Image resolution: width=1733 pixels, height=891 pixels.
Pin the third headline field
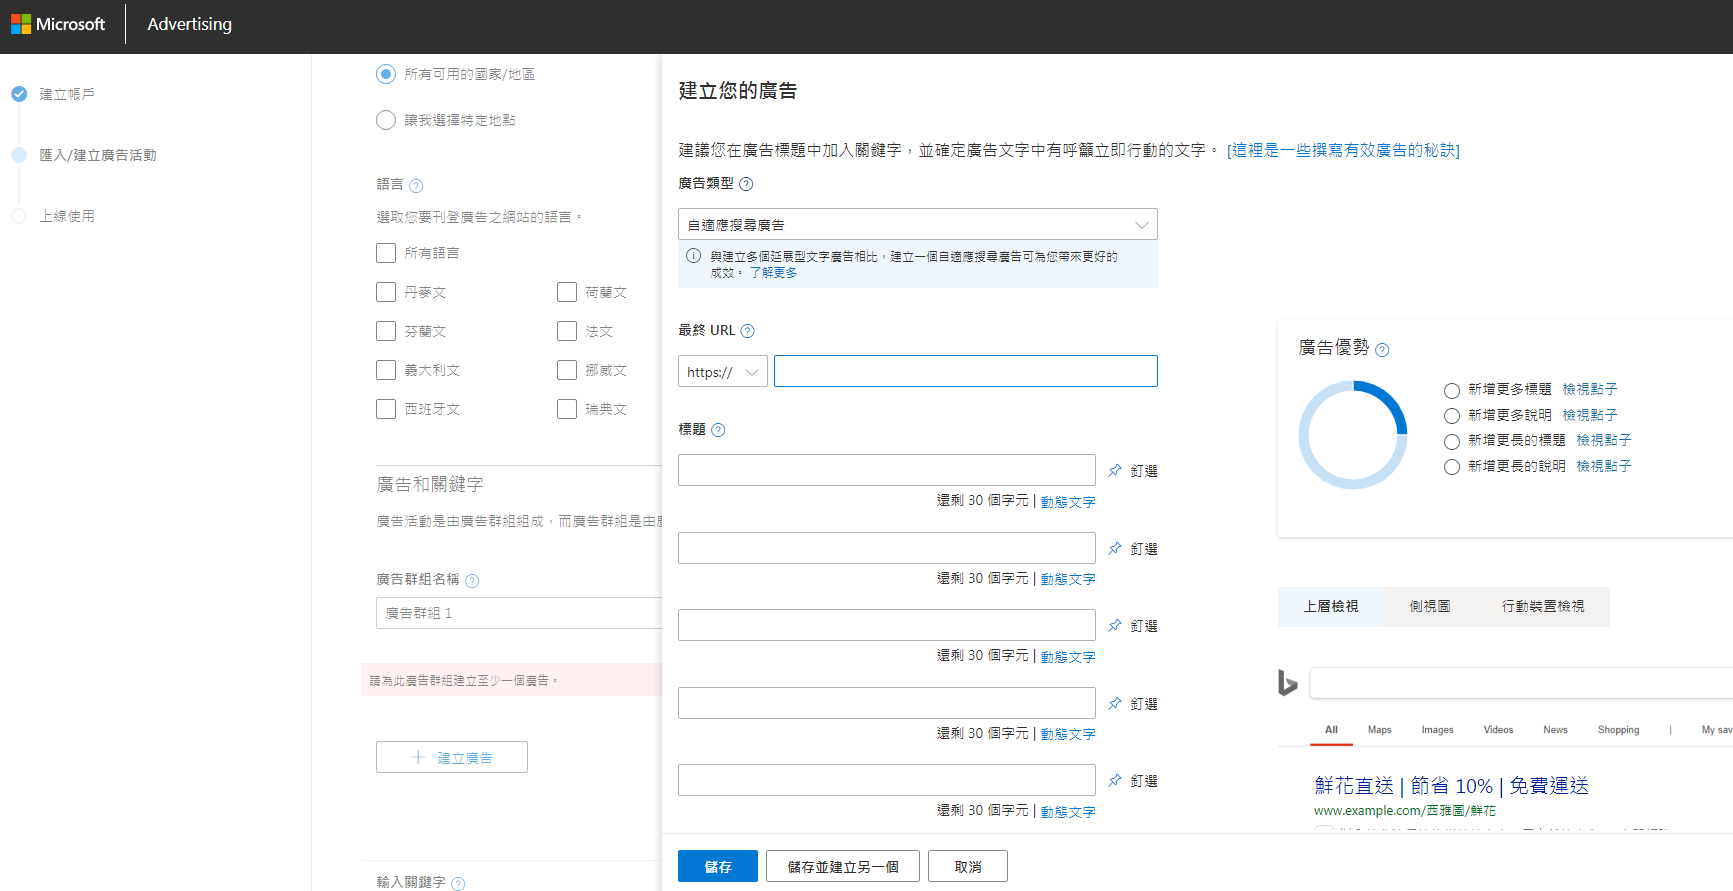coord(1115,625)
